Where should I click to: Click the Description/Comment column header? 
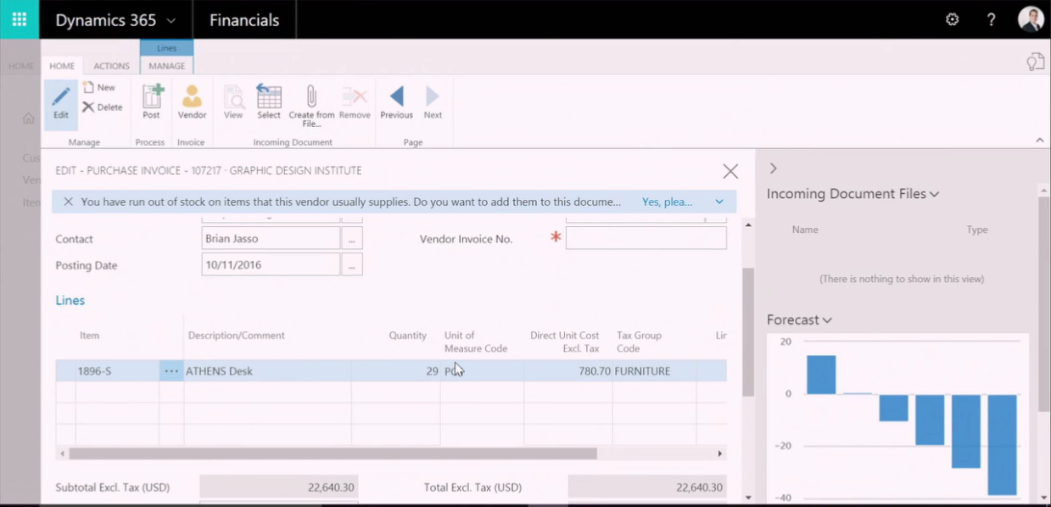coord(236,335)
